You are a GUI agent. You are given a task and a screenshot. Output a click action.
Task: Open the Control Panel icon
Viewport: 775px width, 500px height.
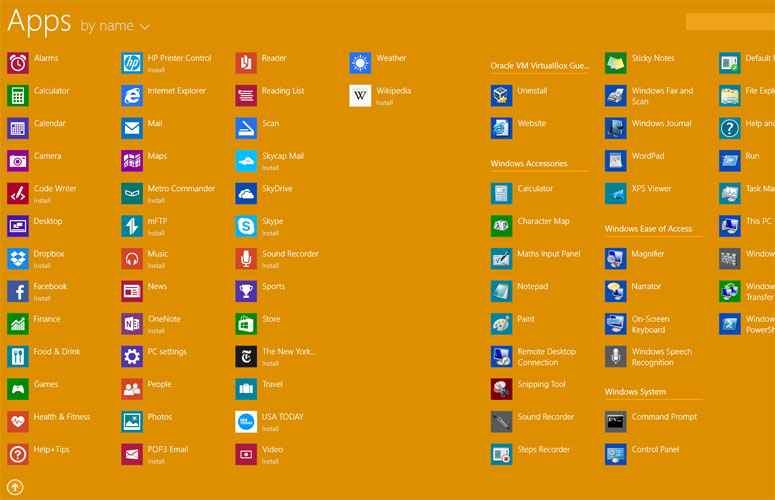pyautogui.click(x=616, y=455)
